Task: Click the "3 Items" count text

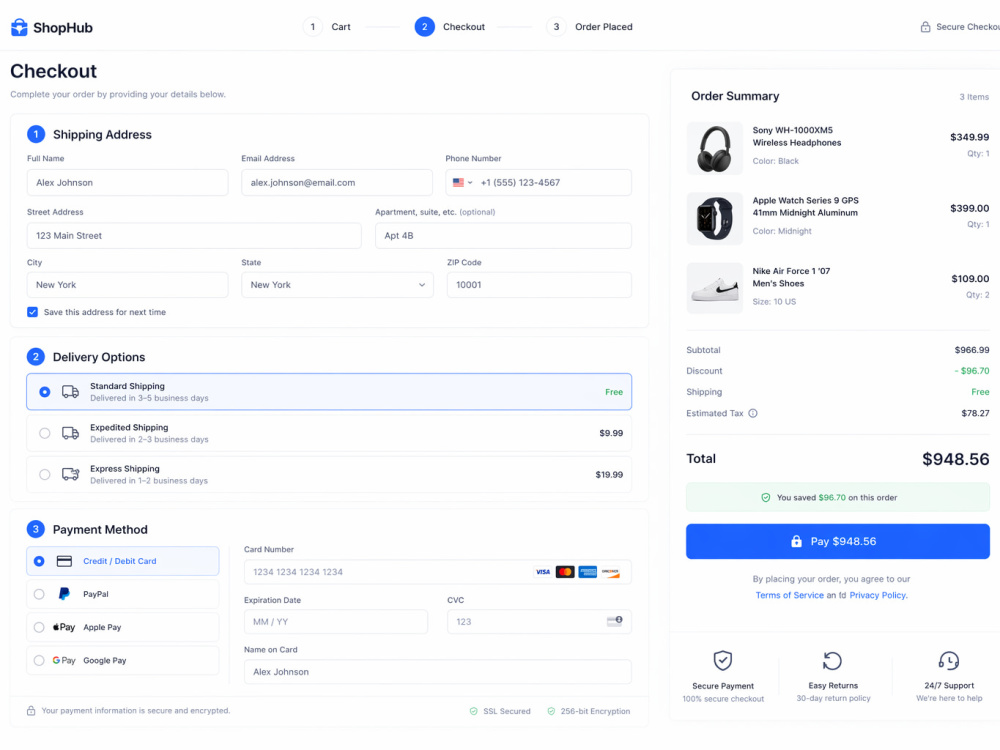Action: point(974,97)
